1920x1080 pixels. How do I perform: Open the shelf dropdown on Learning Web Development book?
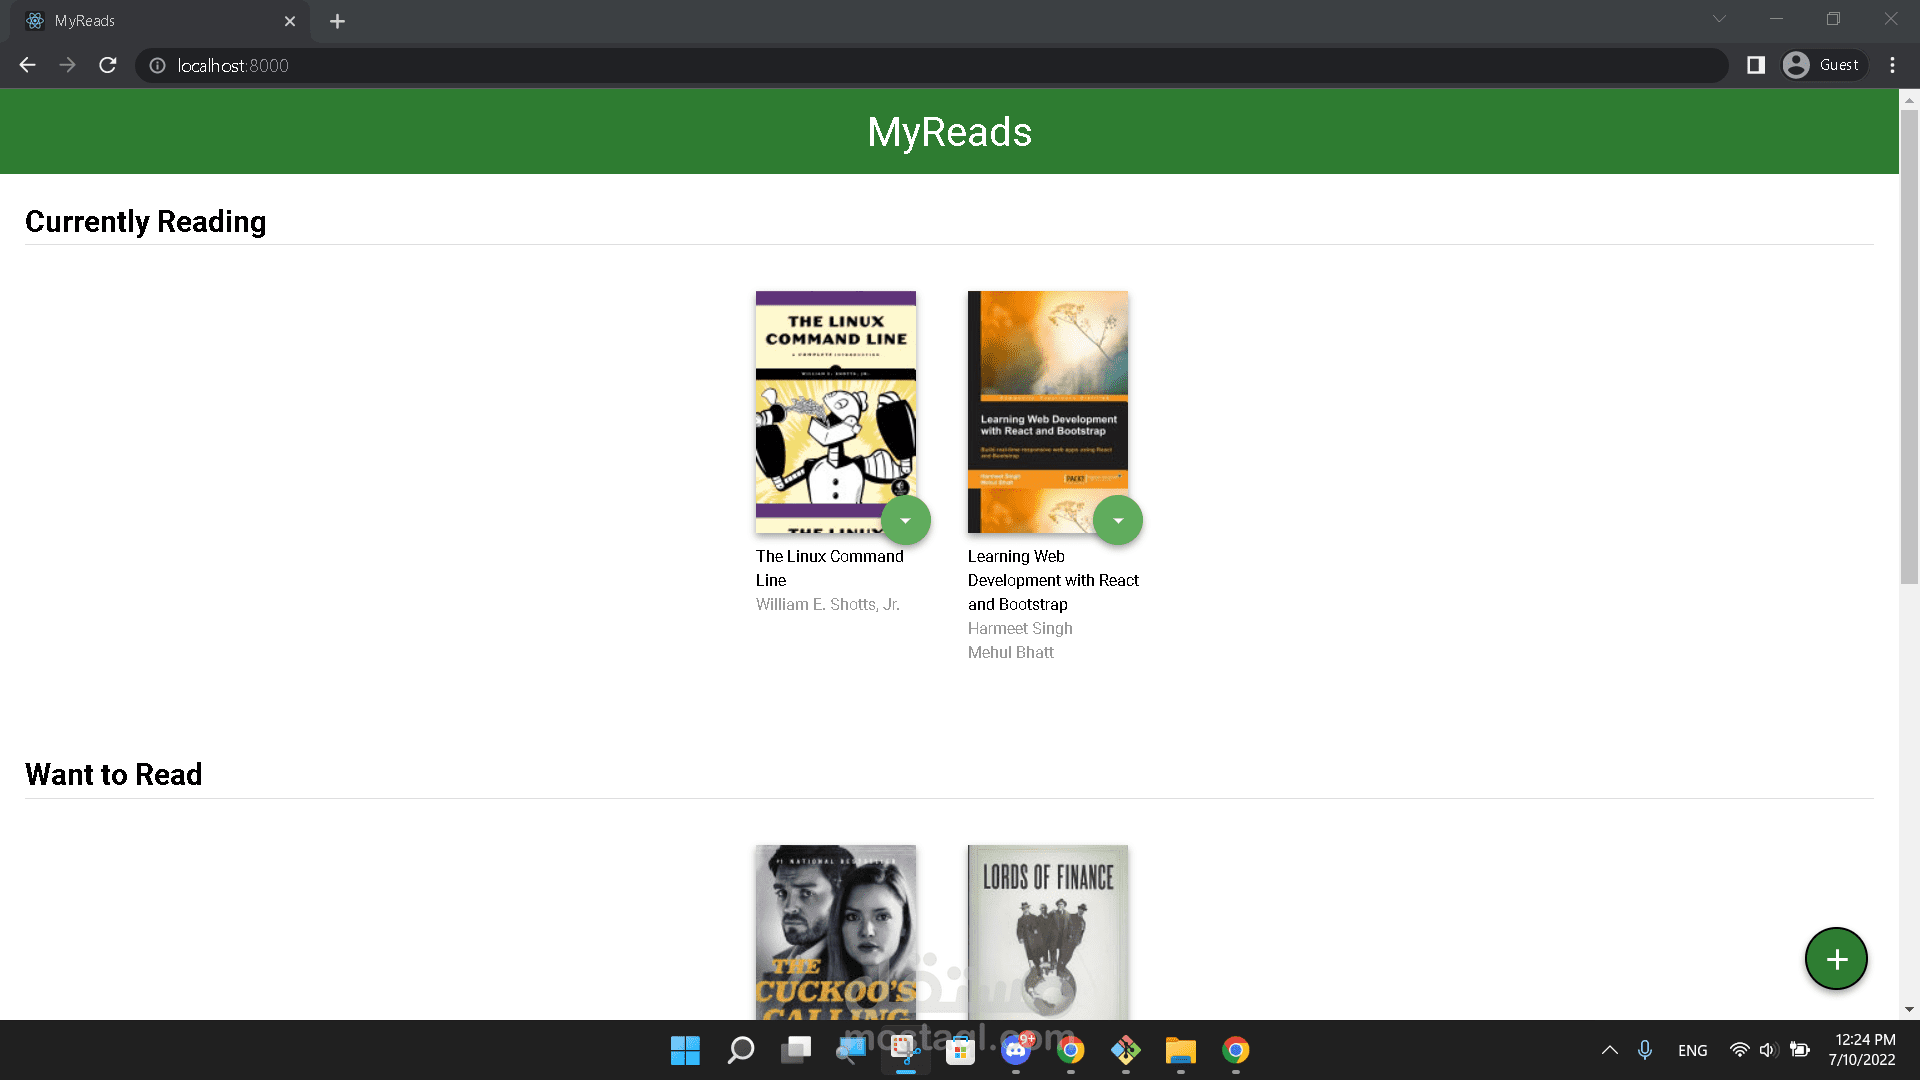click(x=1117, y=520)
